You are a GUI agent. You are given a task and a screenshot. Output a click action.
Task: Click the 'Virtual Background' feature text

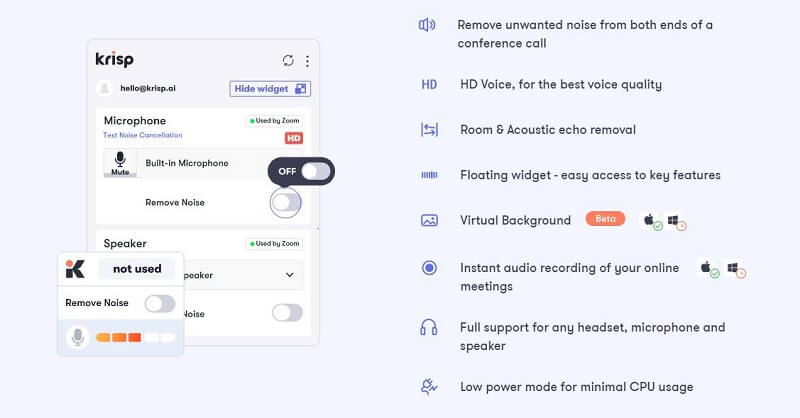tap(515, 220)
